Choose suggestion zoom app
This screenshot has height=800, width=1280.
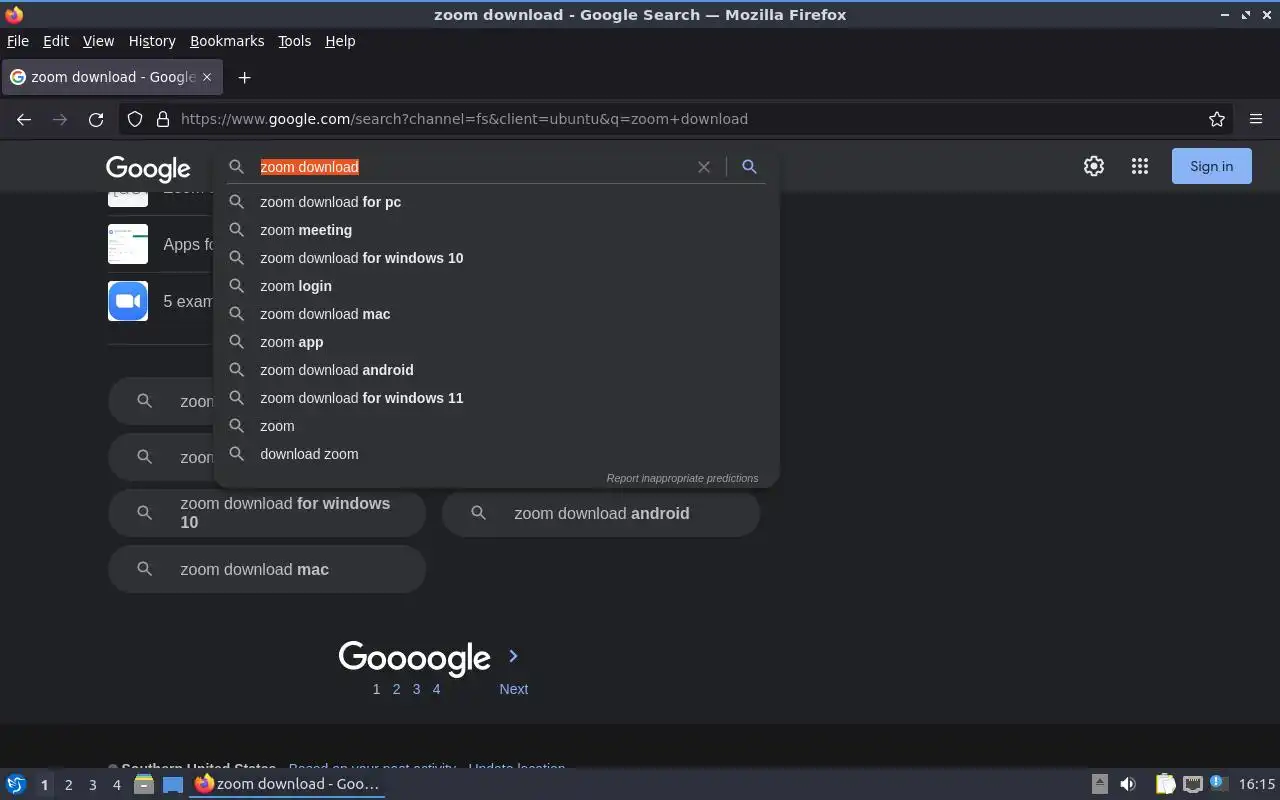click(x=496, y=342)
